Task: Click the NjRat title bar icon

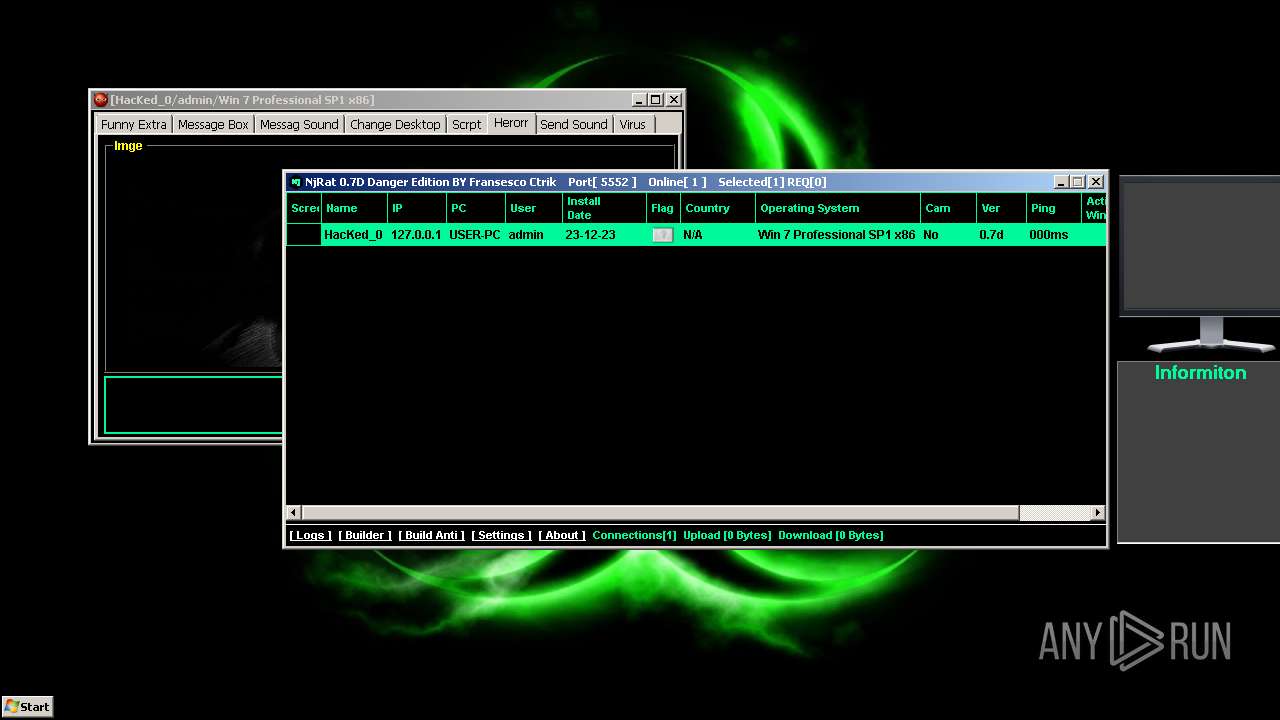Action: coord(296,182)
